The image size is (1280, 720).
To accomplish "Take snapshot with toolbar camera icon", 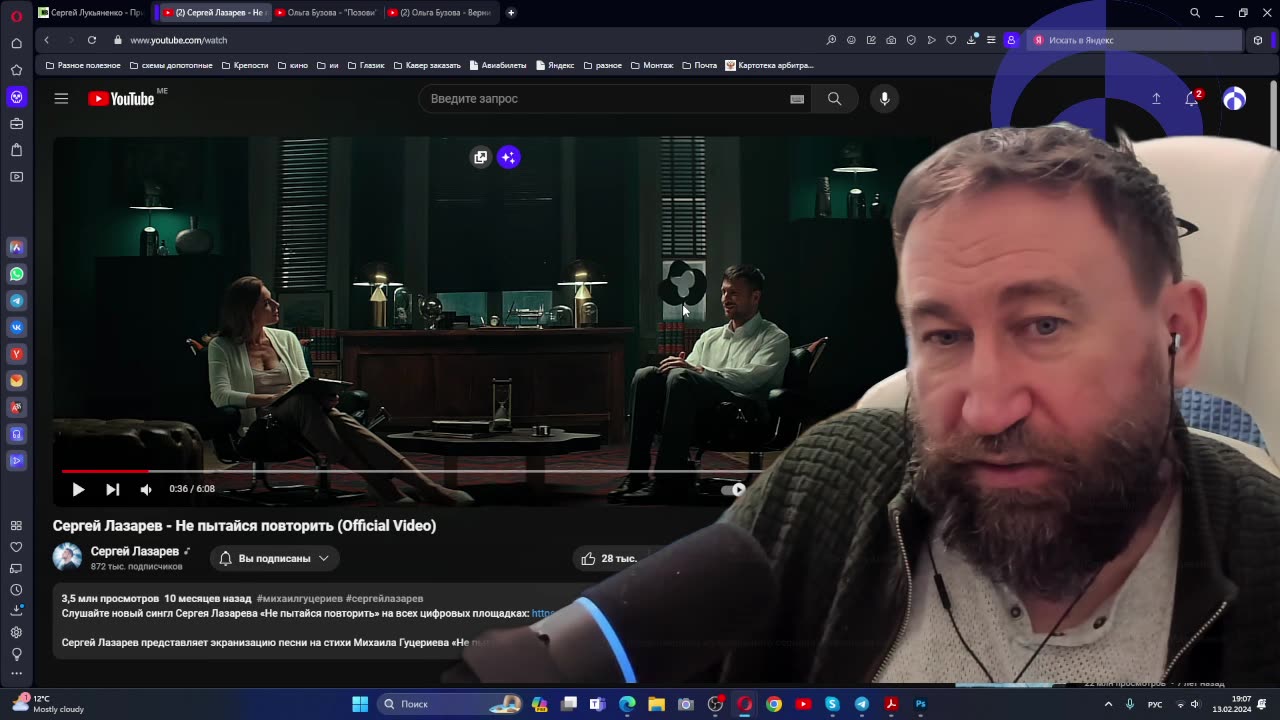I will [891, 40].
